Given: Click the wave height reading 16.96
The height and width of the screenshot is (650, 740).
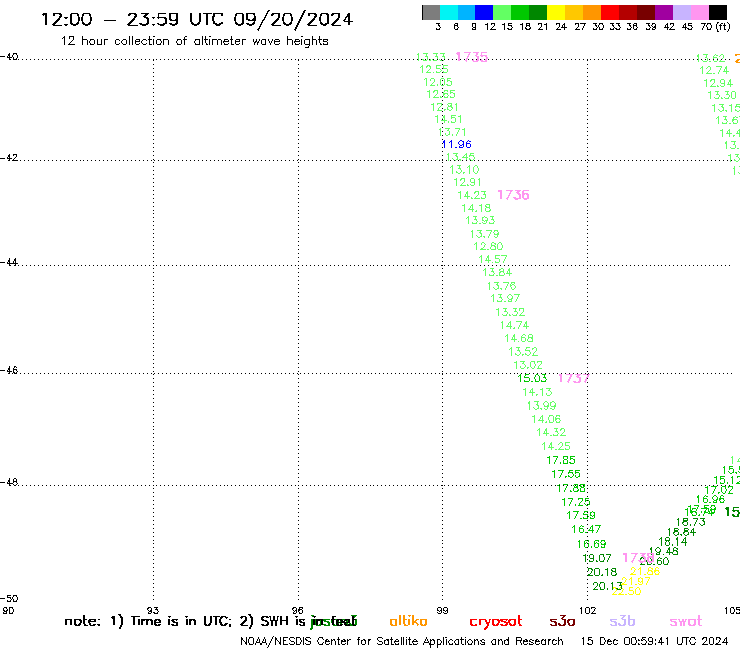Looking at the screenshot, I should click(710, 499).
